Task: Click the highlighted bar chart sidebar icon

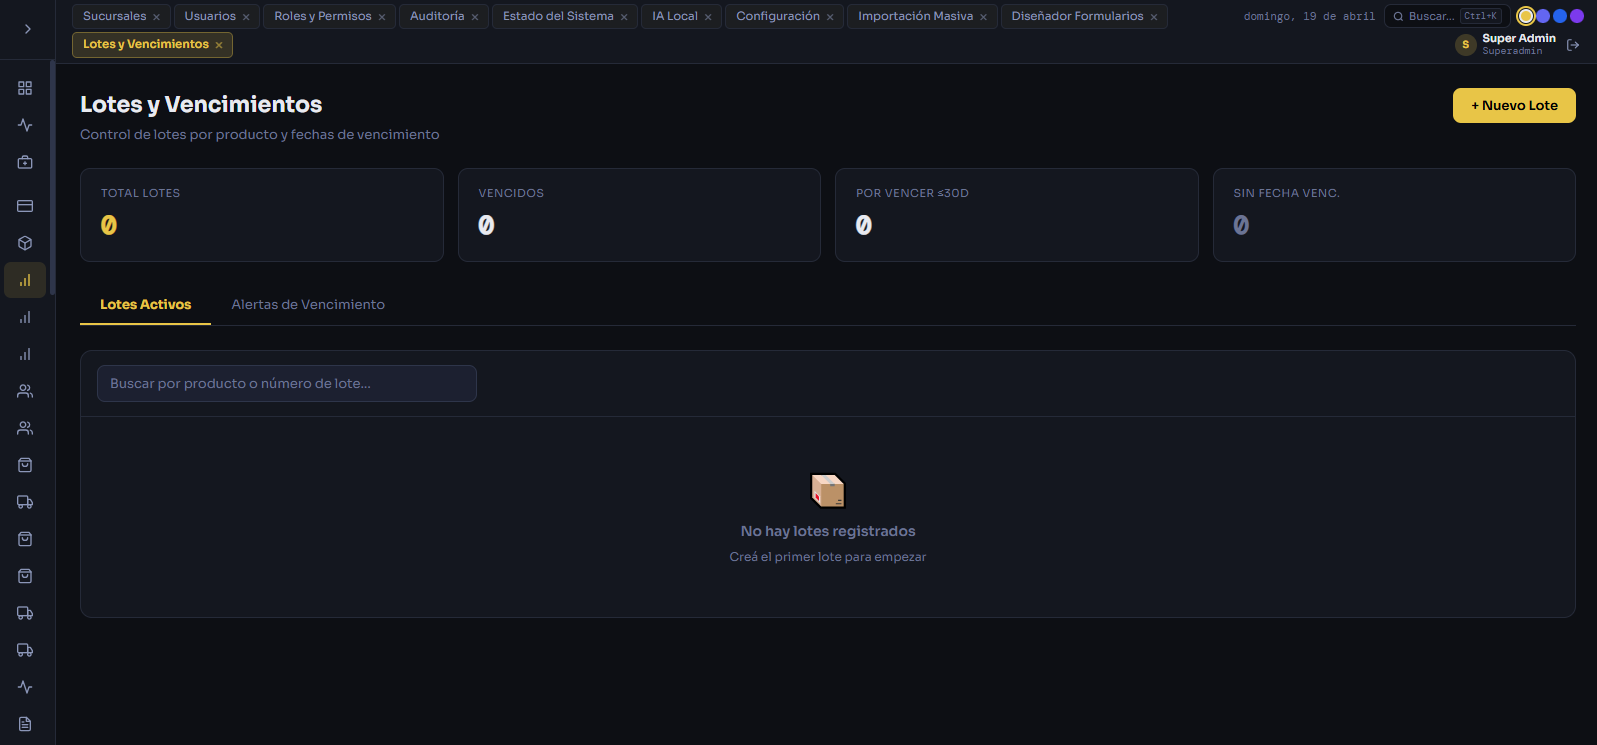Action: click(25, 280)
